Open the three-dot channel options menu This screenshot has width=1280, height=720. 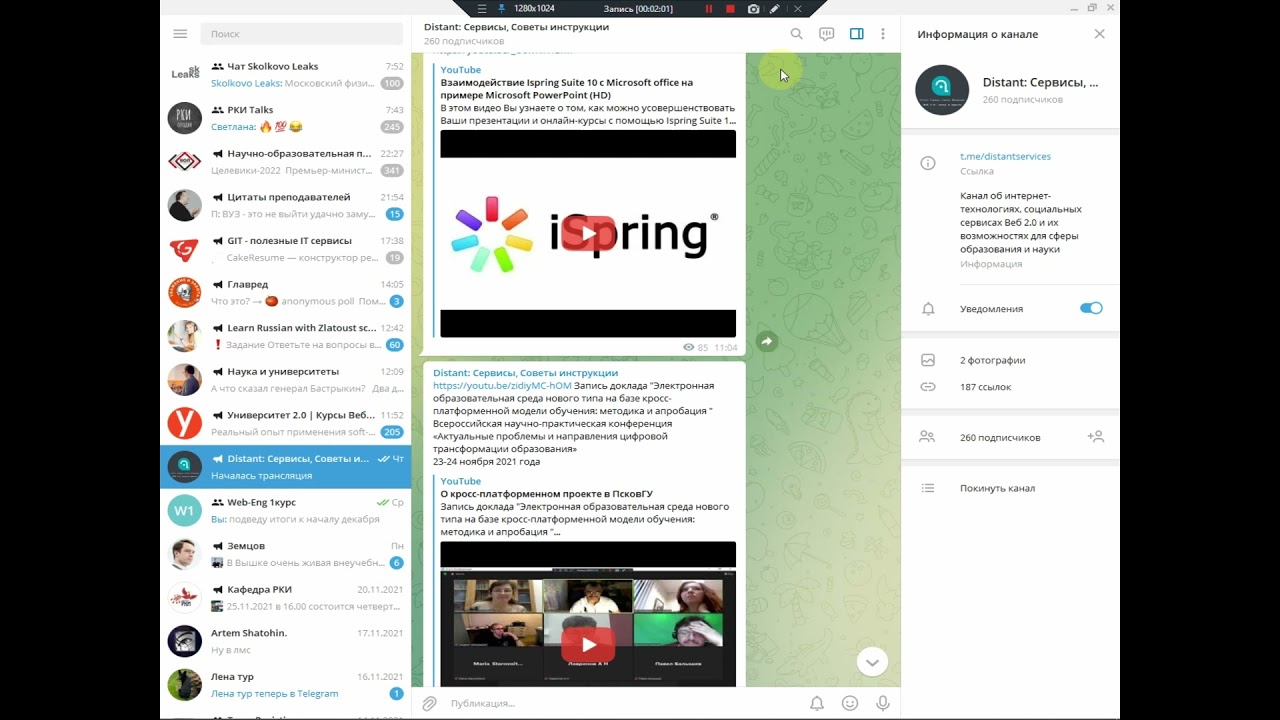pyautogui.click(x=883, y=33)
